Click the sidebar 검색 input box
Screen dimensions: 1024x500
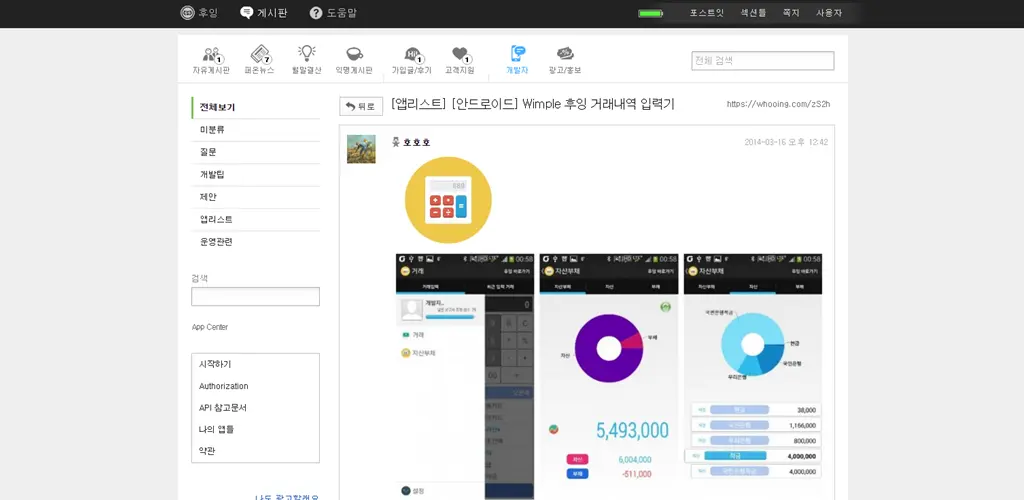255,296
